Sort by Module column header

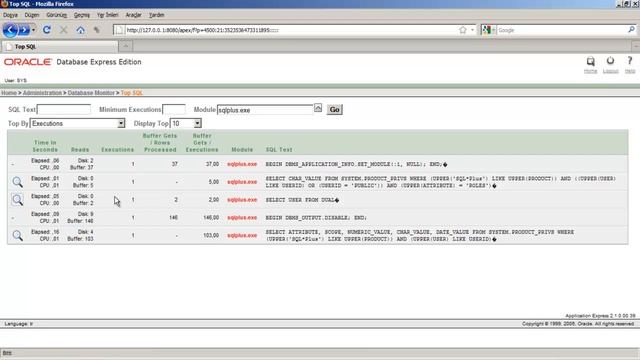[x=242, y=150]
